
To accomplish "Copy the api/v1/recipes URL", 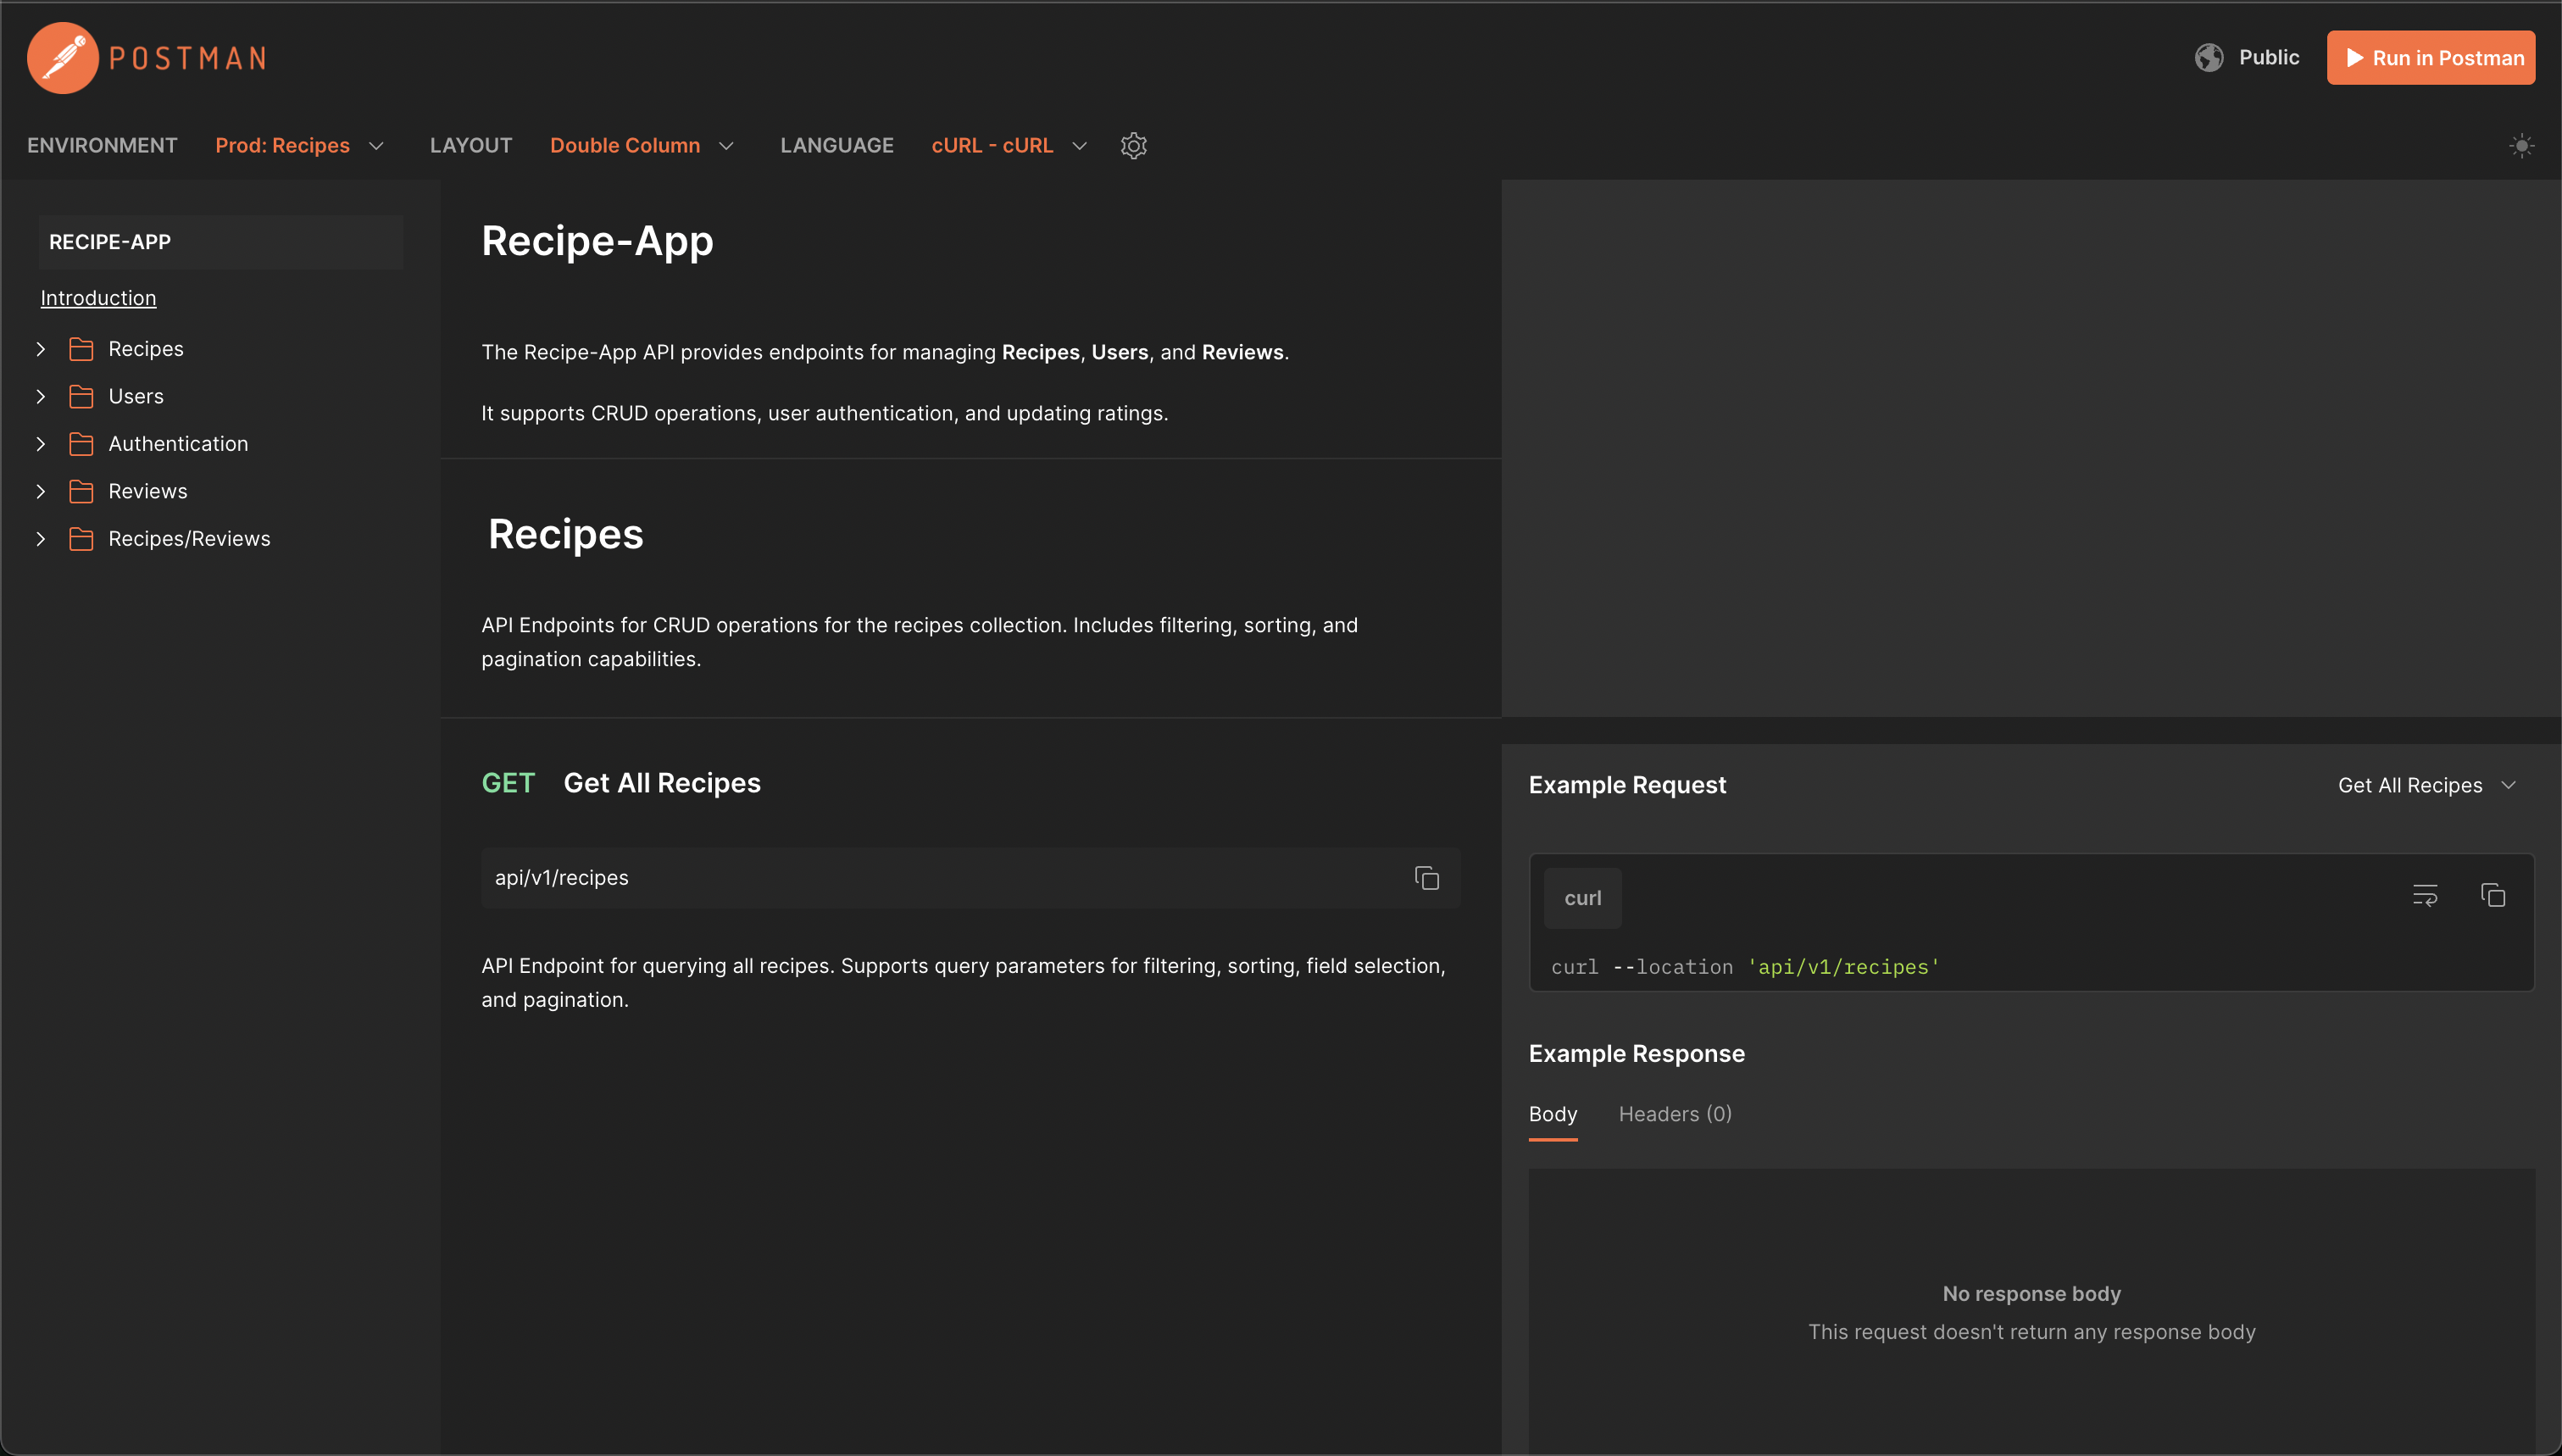I will tap(1426, 878).
